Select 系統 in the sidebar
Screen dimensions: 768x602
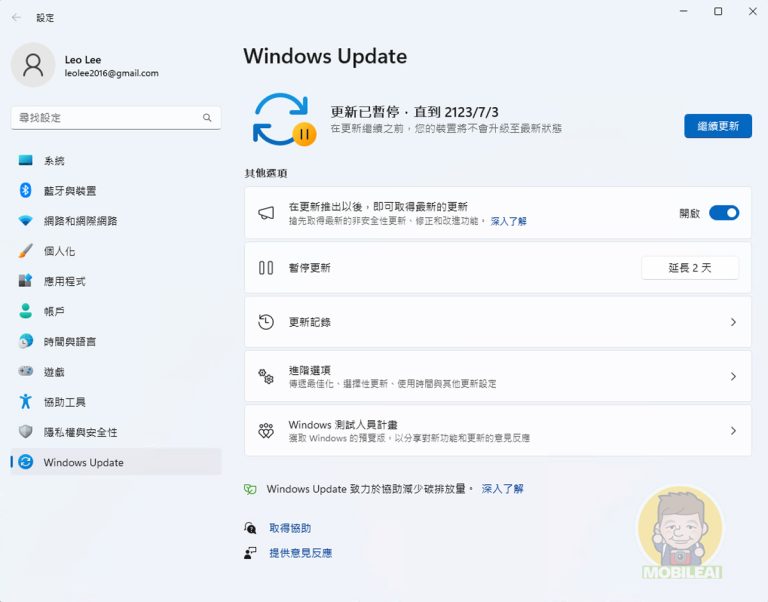point(116,160)
